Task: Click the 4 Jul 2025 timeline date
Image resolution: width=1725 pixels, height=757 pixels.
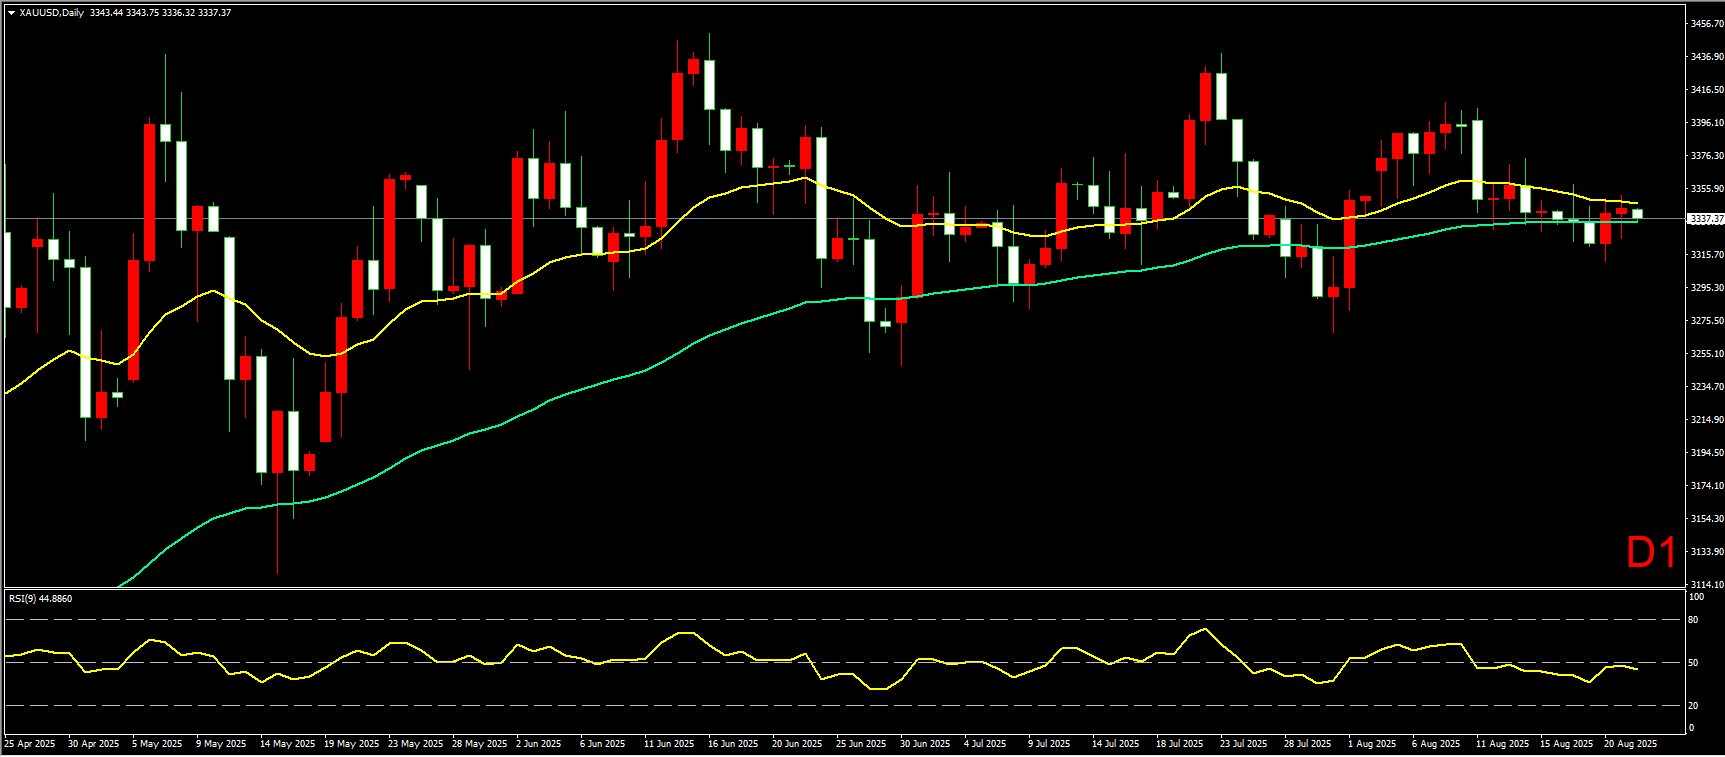Action: 985,743
